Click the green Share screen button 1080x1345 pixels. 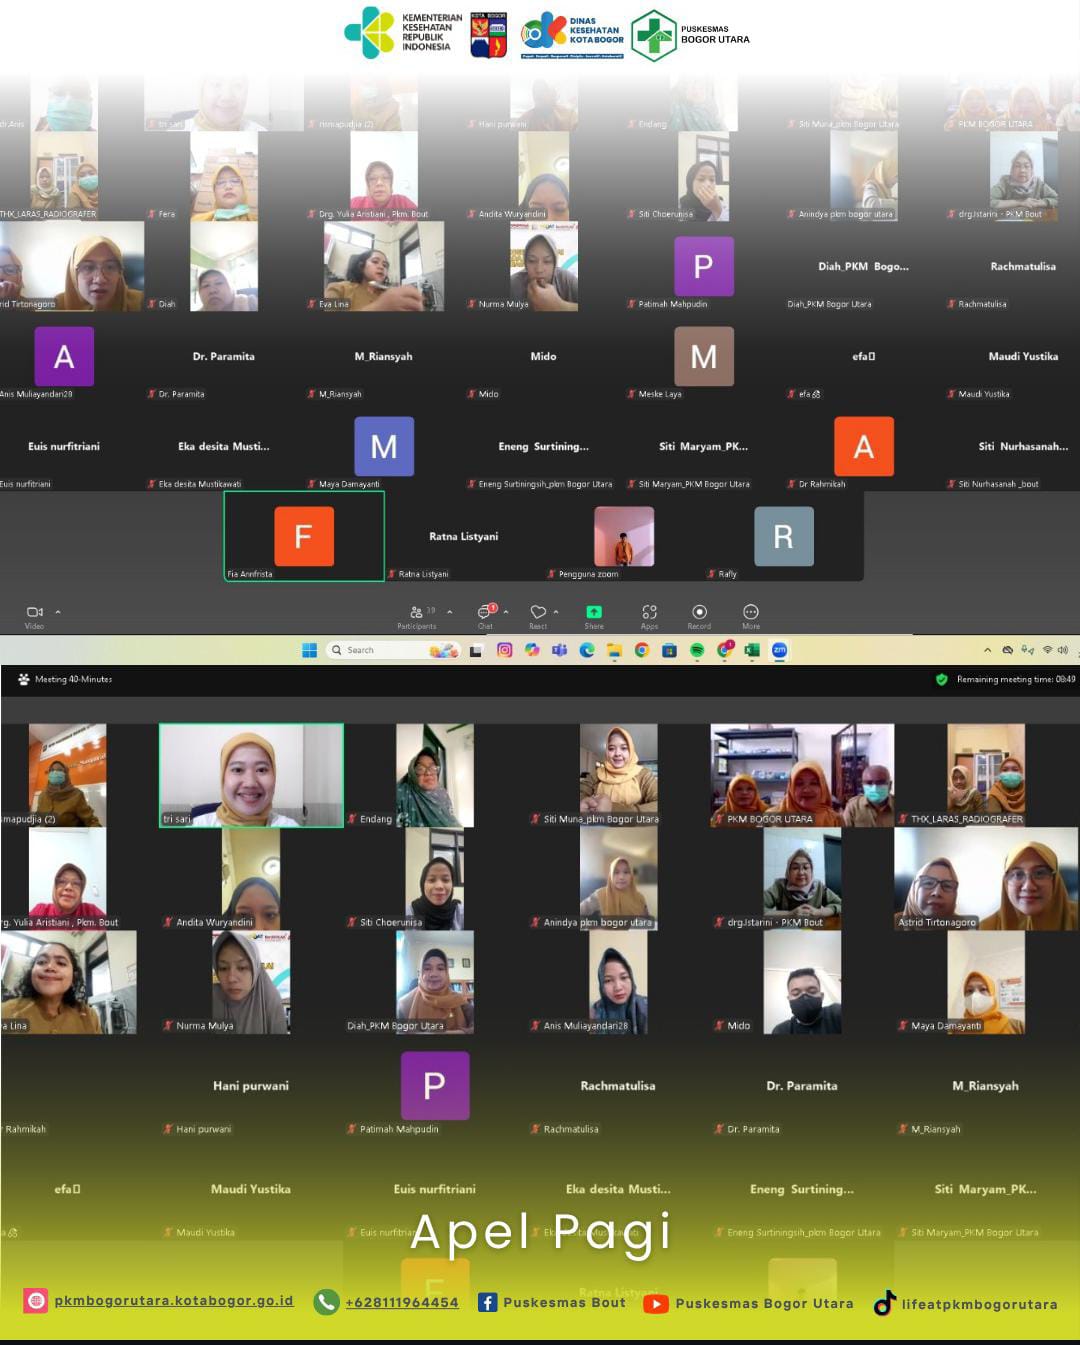click(x=594, y=612)
